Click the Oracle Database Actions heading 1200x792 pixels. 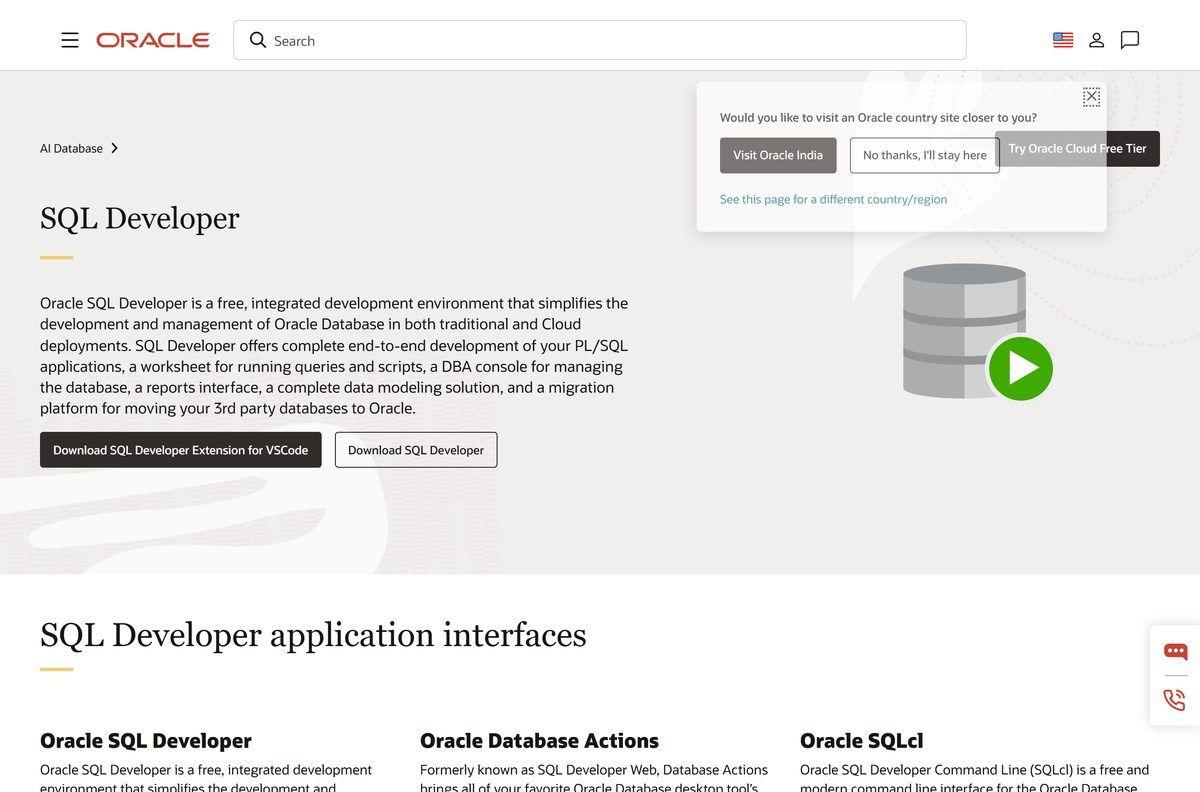click(539, 741)
